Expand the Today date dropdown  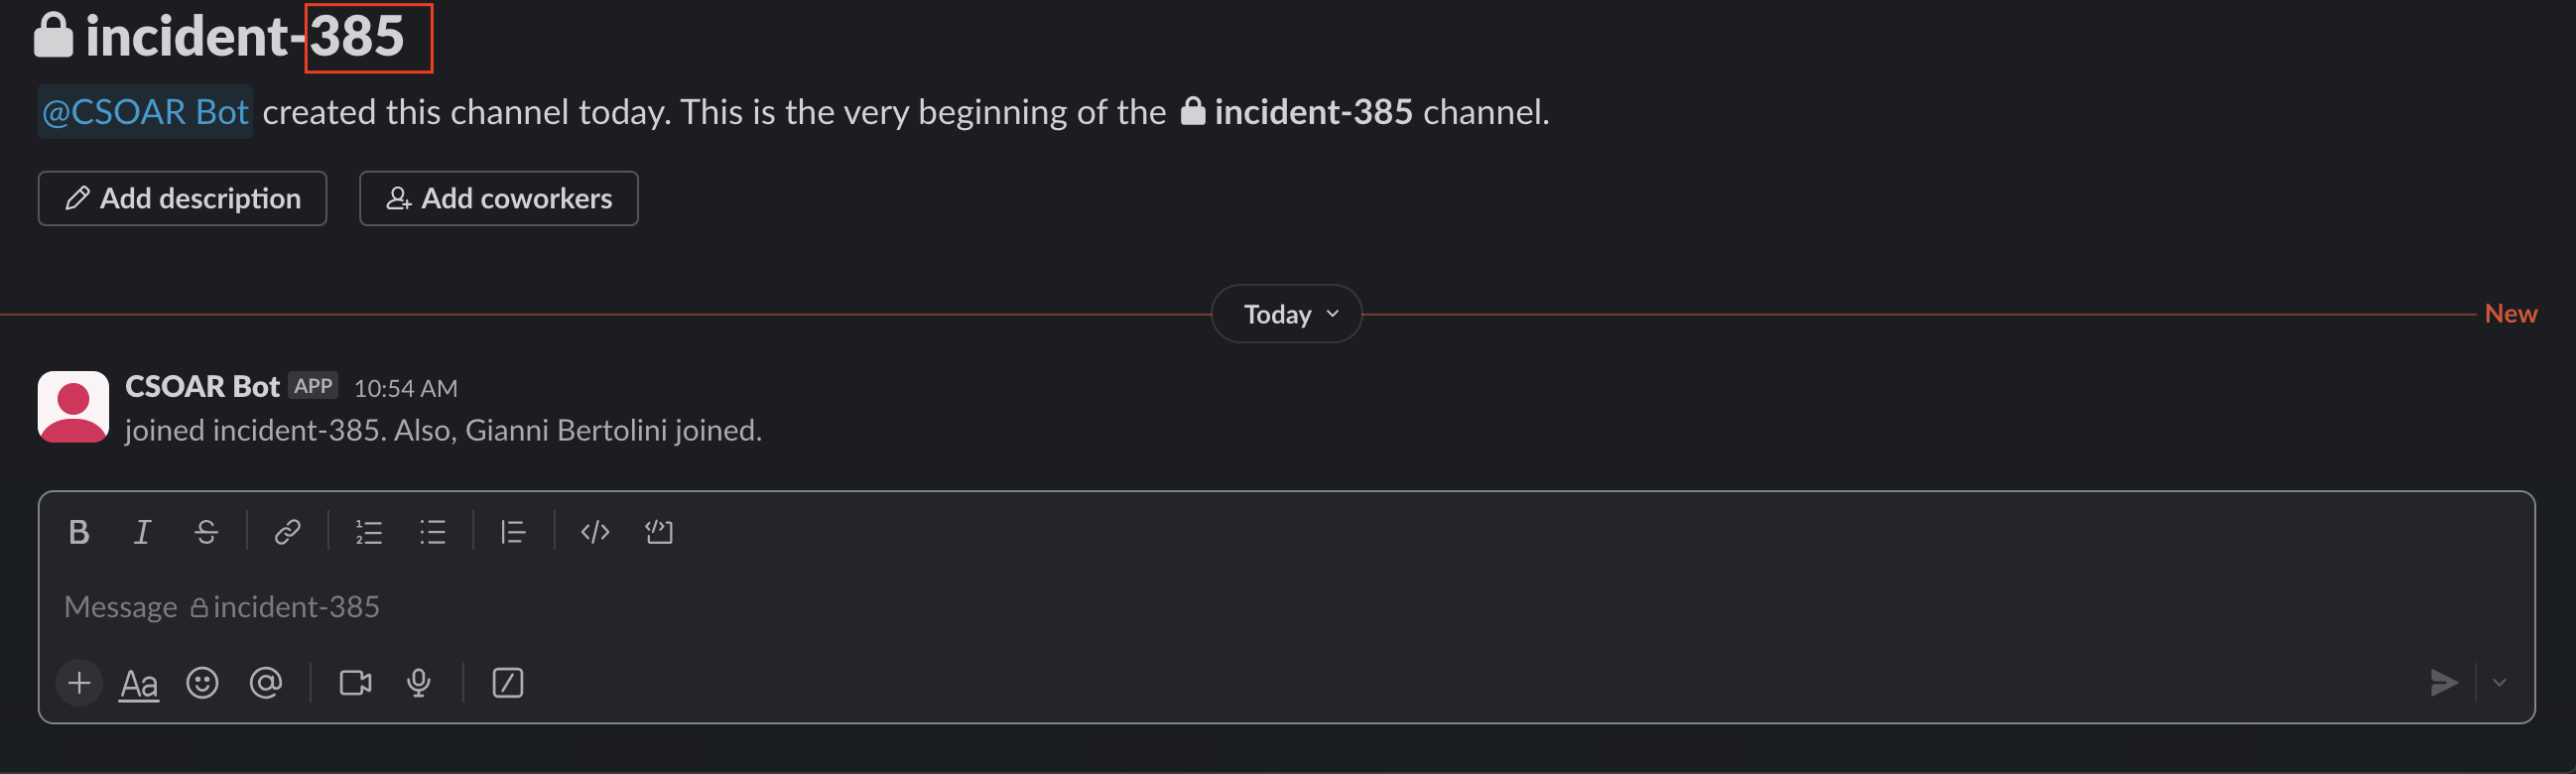pos(1286,314)
